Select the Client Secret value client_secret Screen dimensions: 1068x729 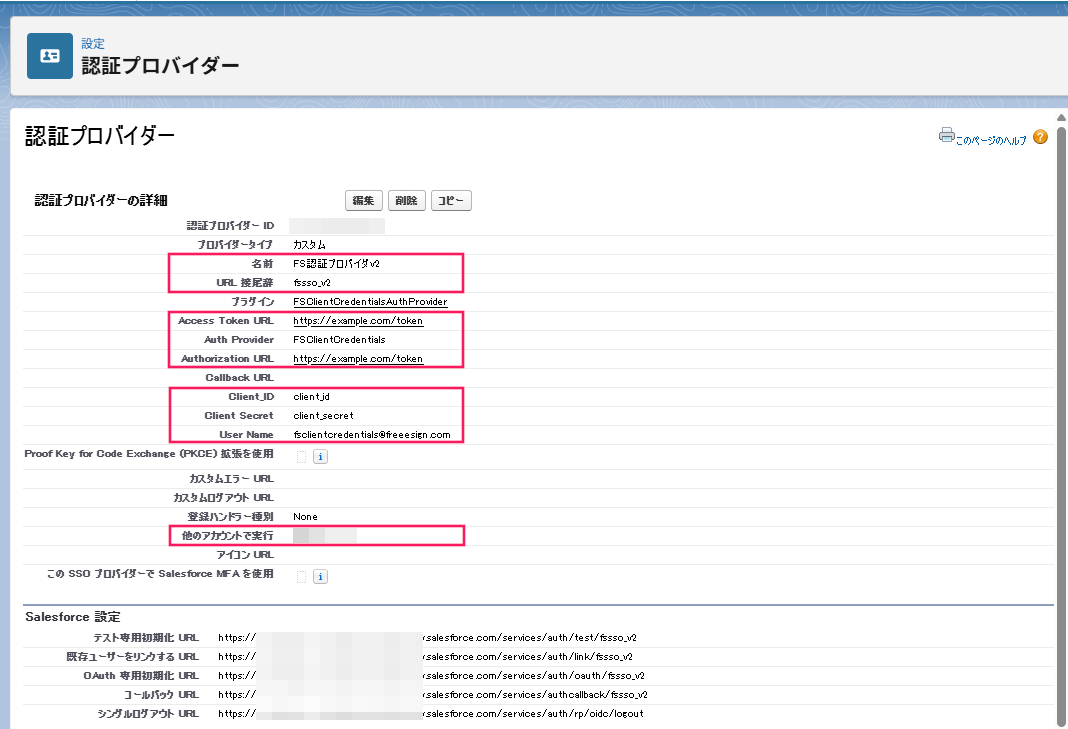(324, 416)
